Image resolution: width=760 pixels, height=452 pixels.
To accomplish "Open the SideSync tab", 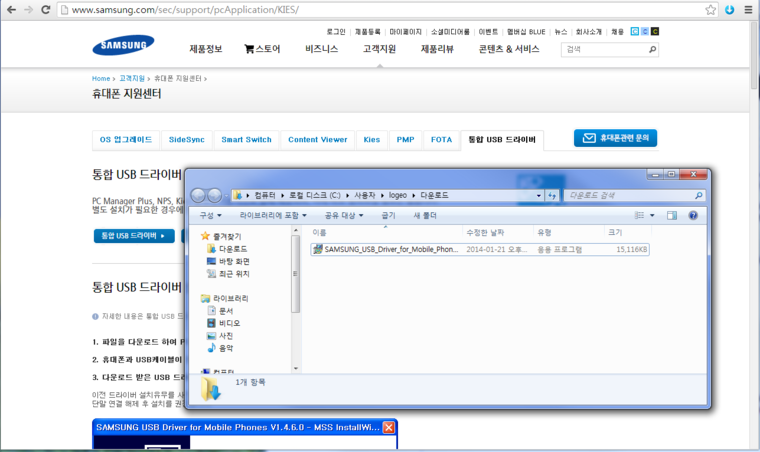I will point(187,140).
